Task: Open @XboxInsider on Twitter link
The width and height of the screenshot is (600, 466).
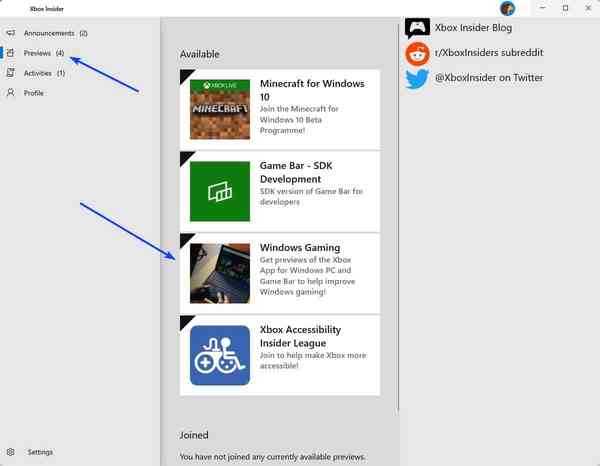Action: [x=489, y=78]
